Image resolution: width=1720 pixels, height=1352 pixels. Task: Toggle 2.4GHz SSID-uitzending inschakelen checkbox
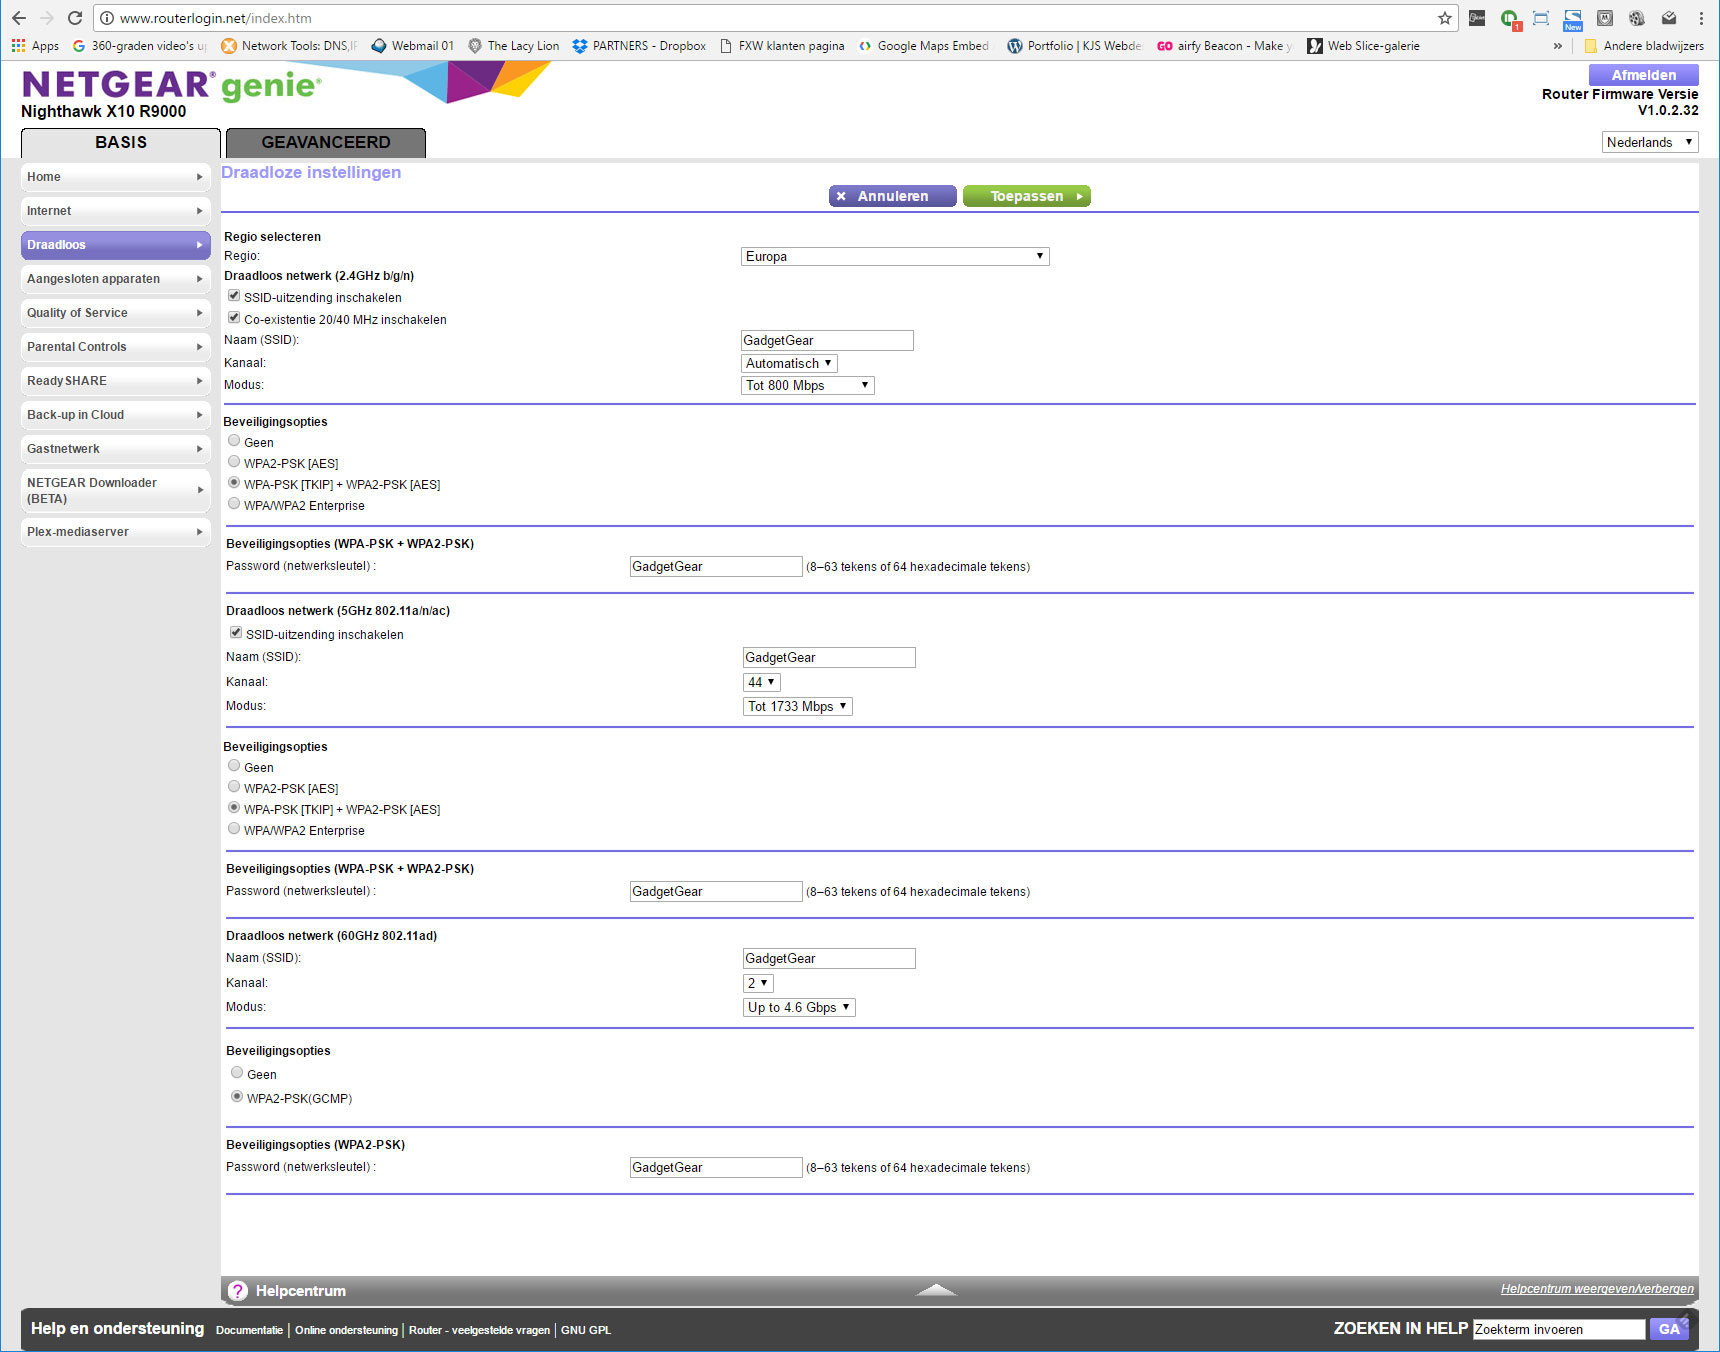[234, 296]
